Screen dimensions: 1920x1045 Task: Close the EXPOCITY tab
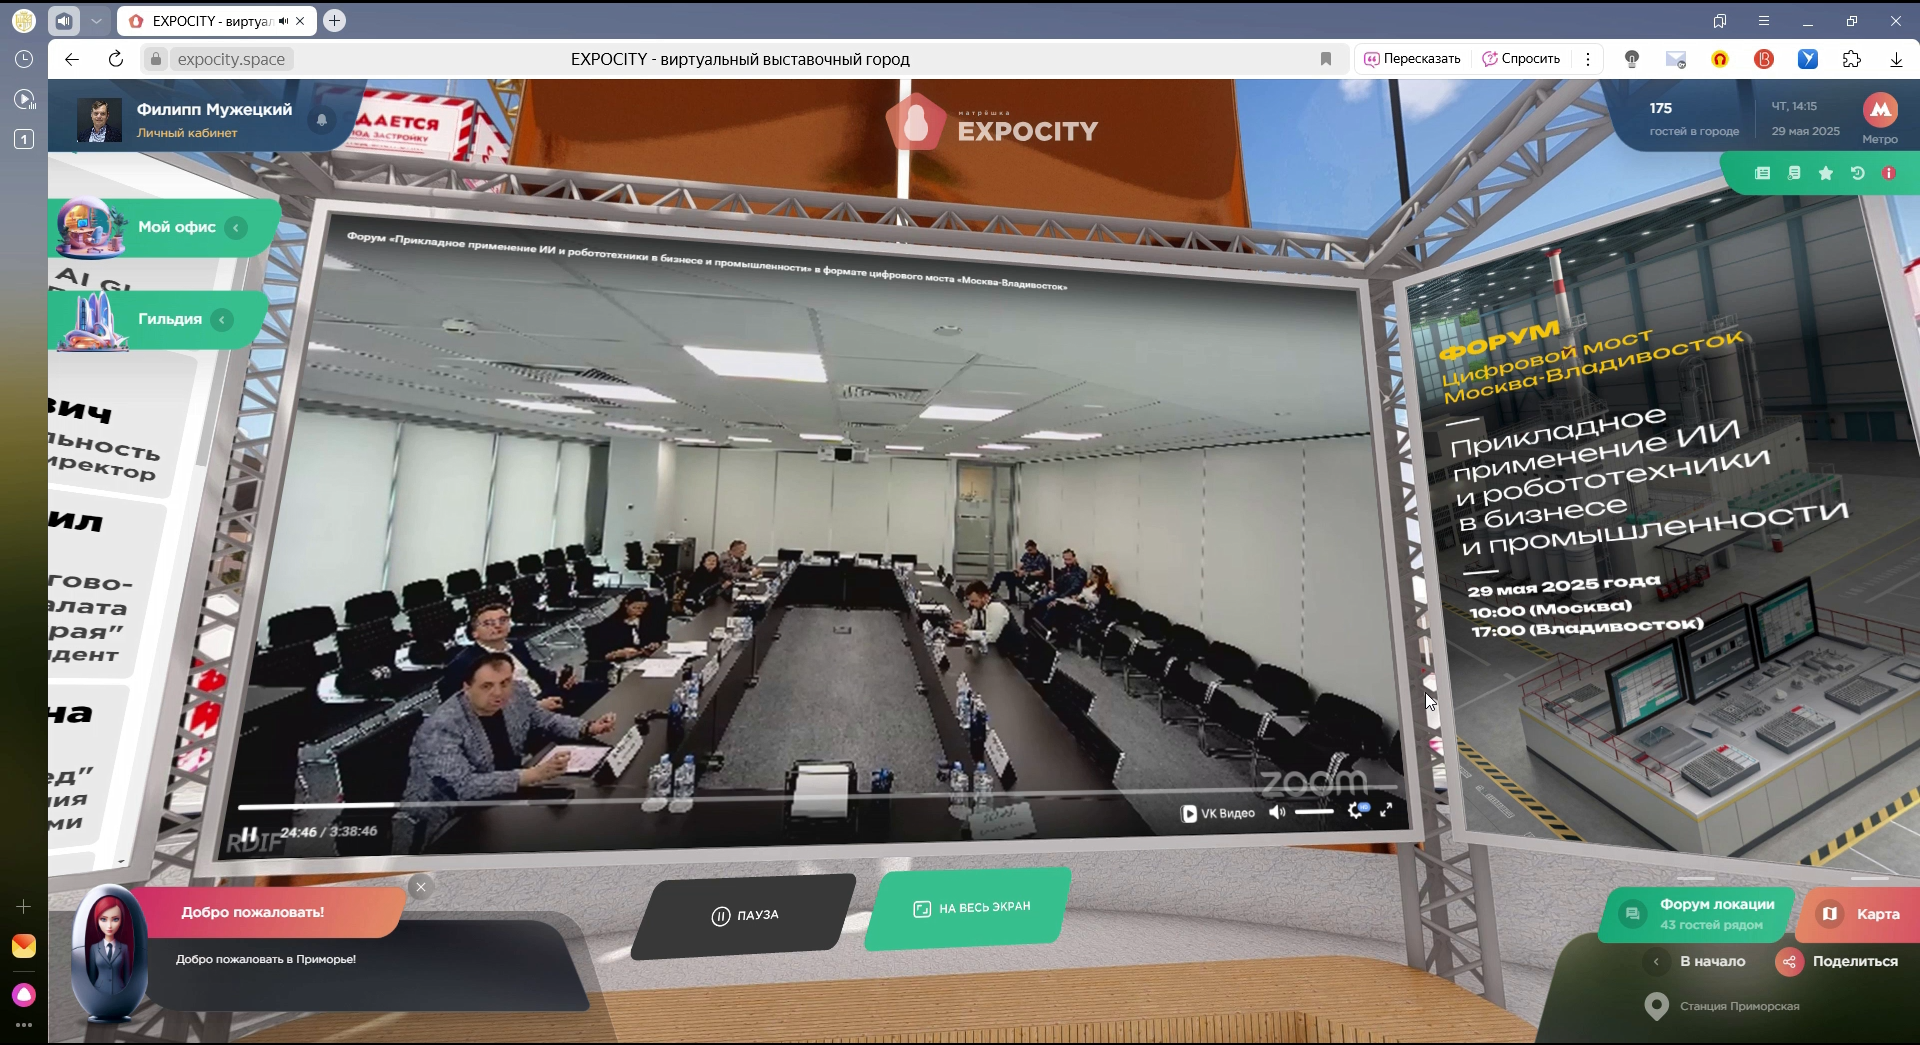300,21
